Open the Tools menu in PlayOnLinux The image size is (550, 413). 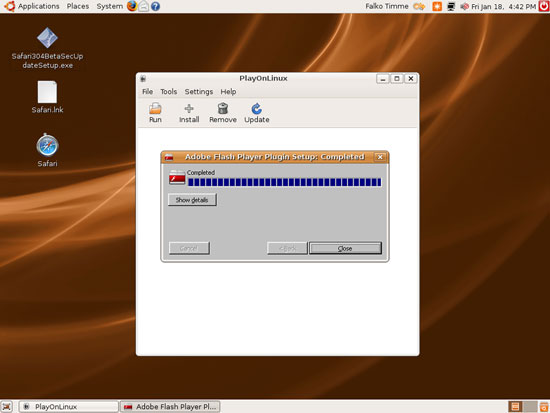(169, 92)
